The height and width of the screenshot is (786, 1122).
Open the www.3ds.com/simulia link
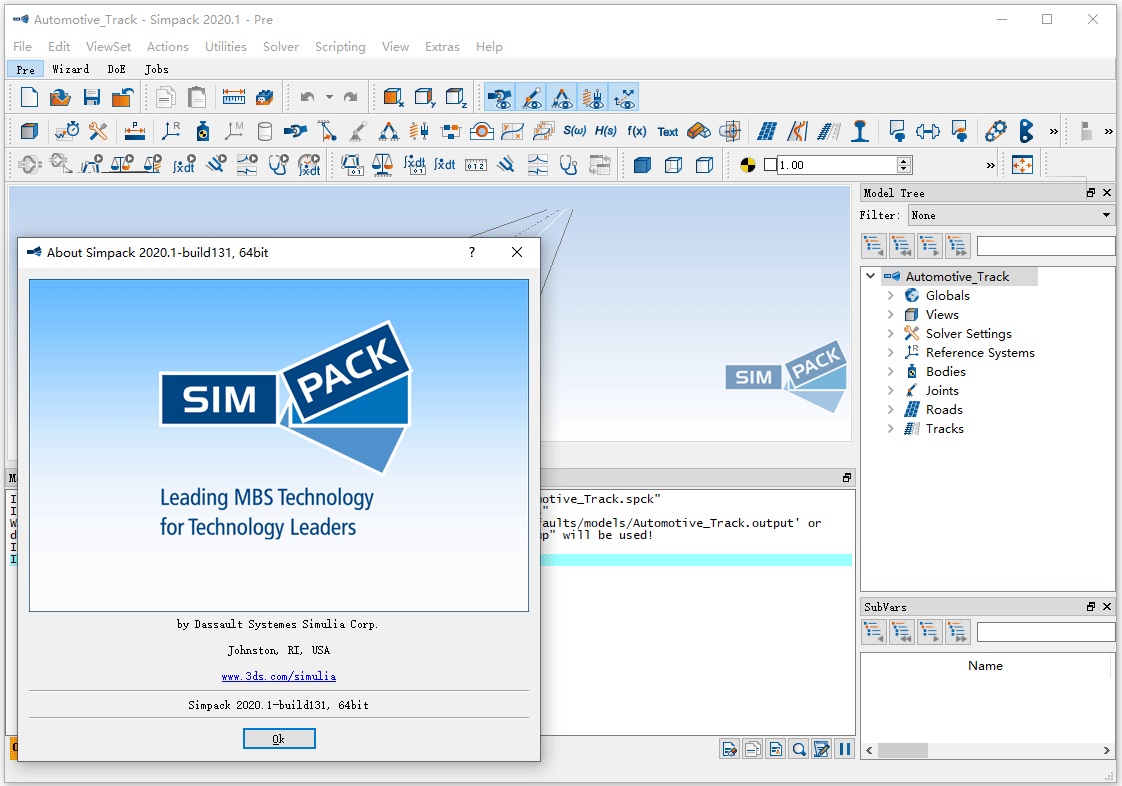coord(279,676)
